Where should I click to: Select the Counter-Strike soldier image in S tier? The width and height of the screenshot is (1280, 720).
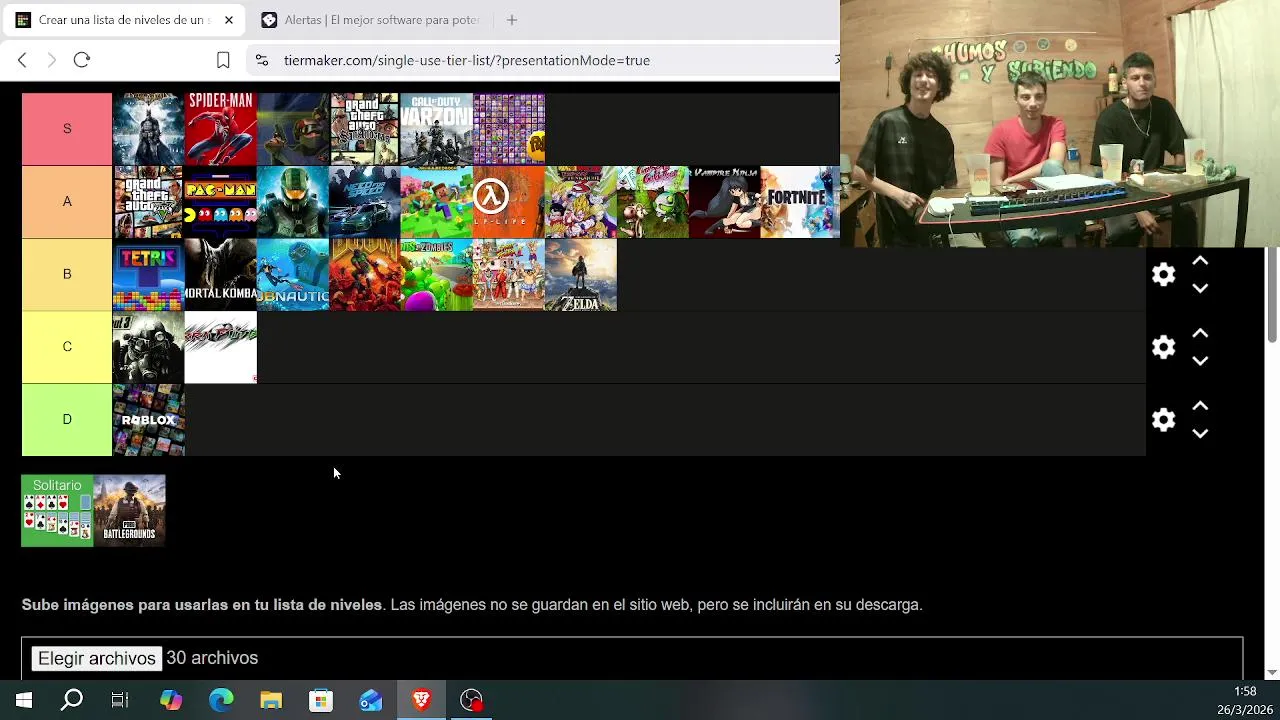click(x=293, y=129)
